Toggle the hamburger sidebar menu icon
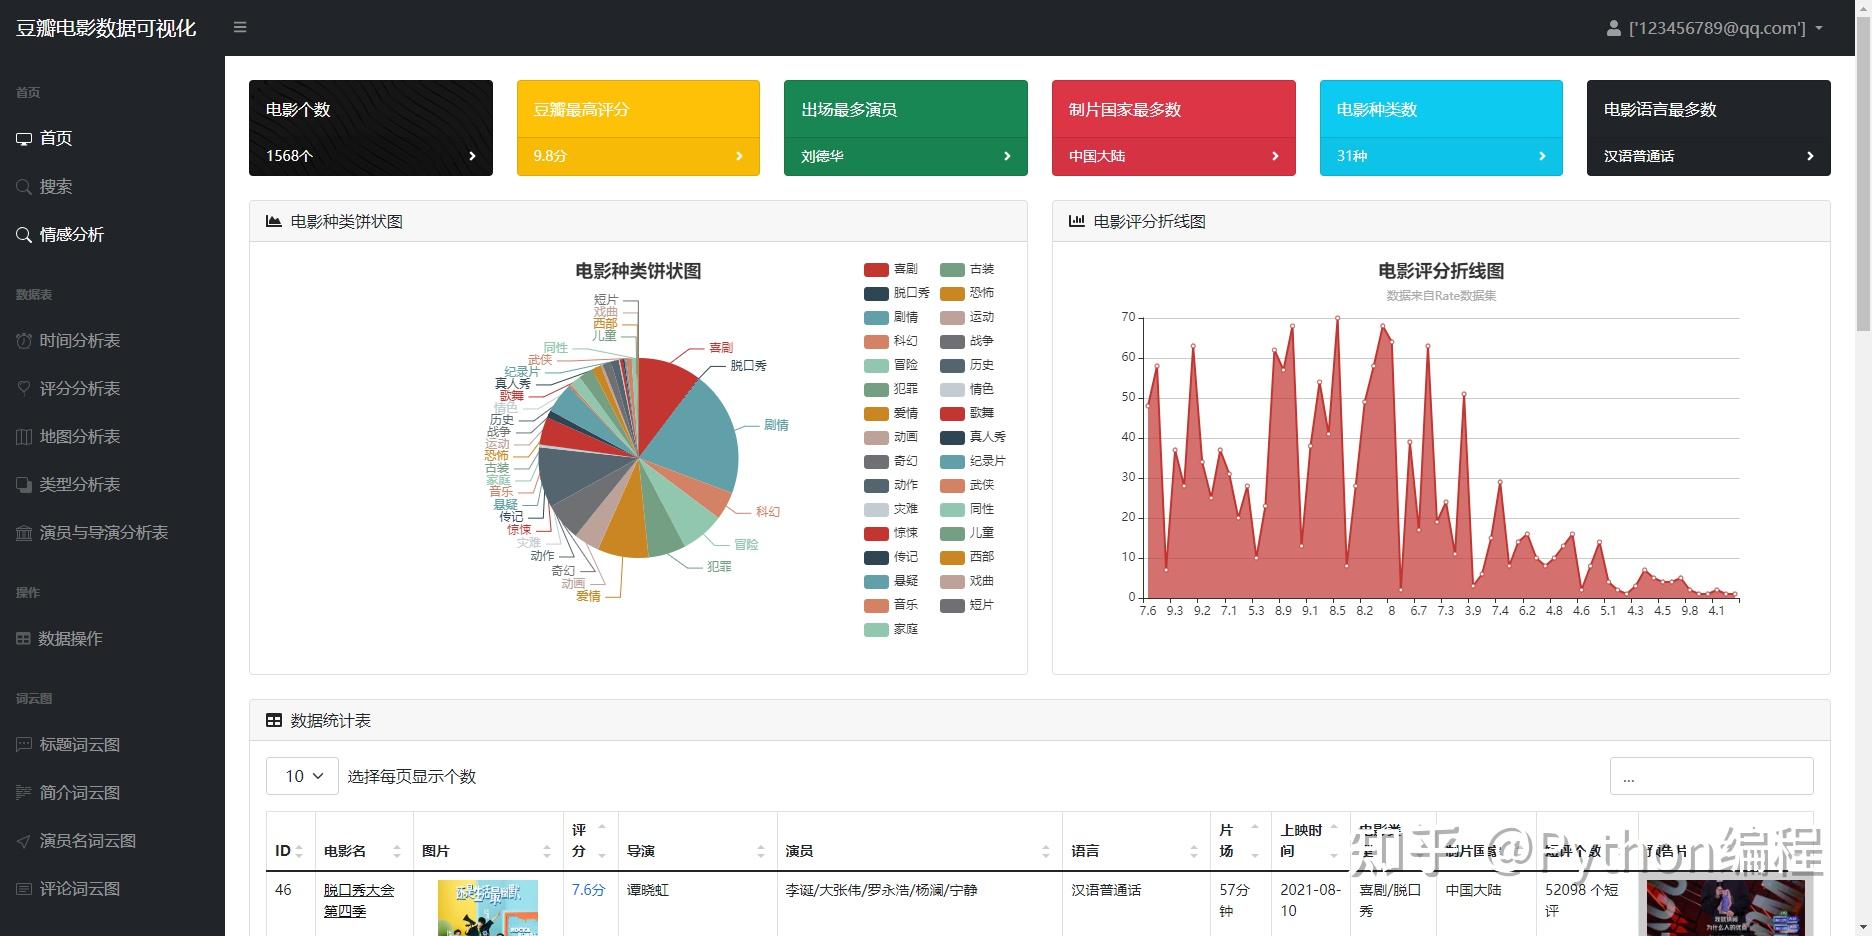Viewport: 1872px width, 936px height. (x=240, y=27)
